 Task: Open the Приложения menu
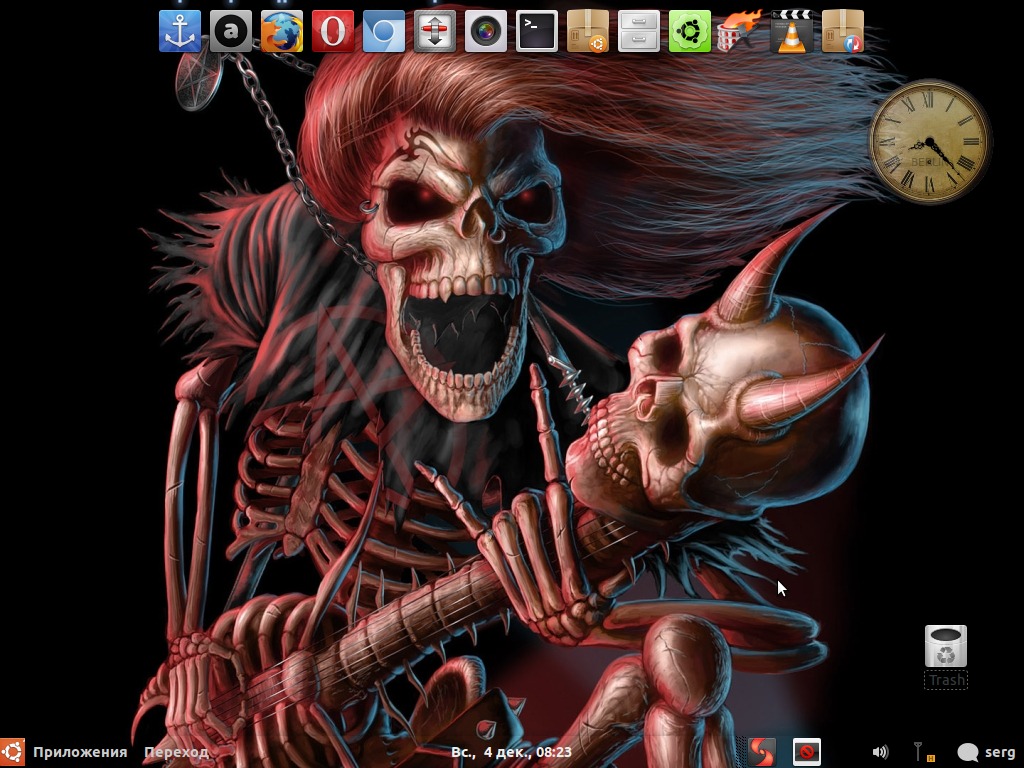pyautogui.click(x=80, y=752)
